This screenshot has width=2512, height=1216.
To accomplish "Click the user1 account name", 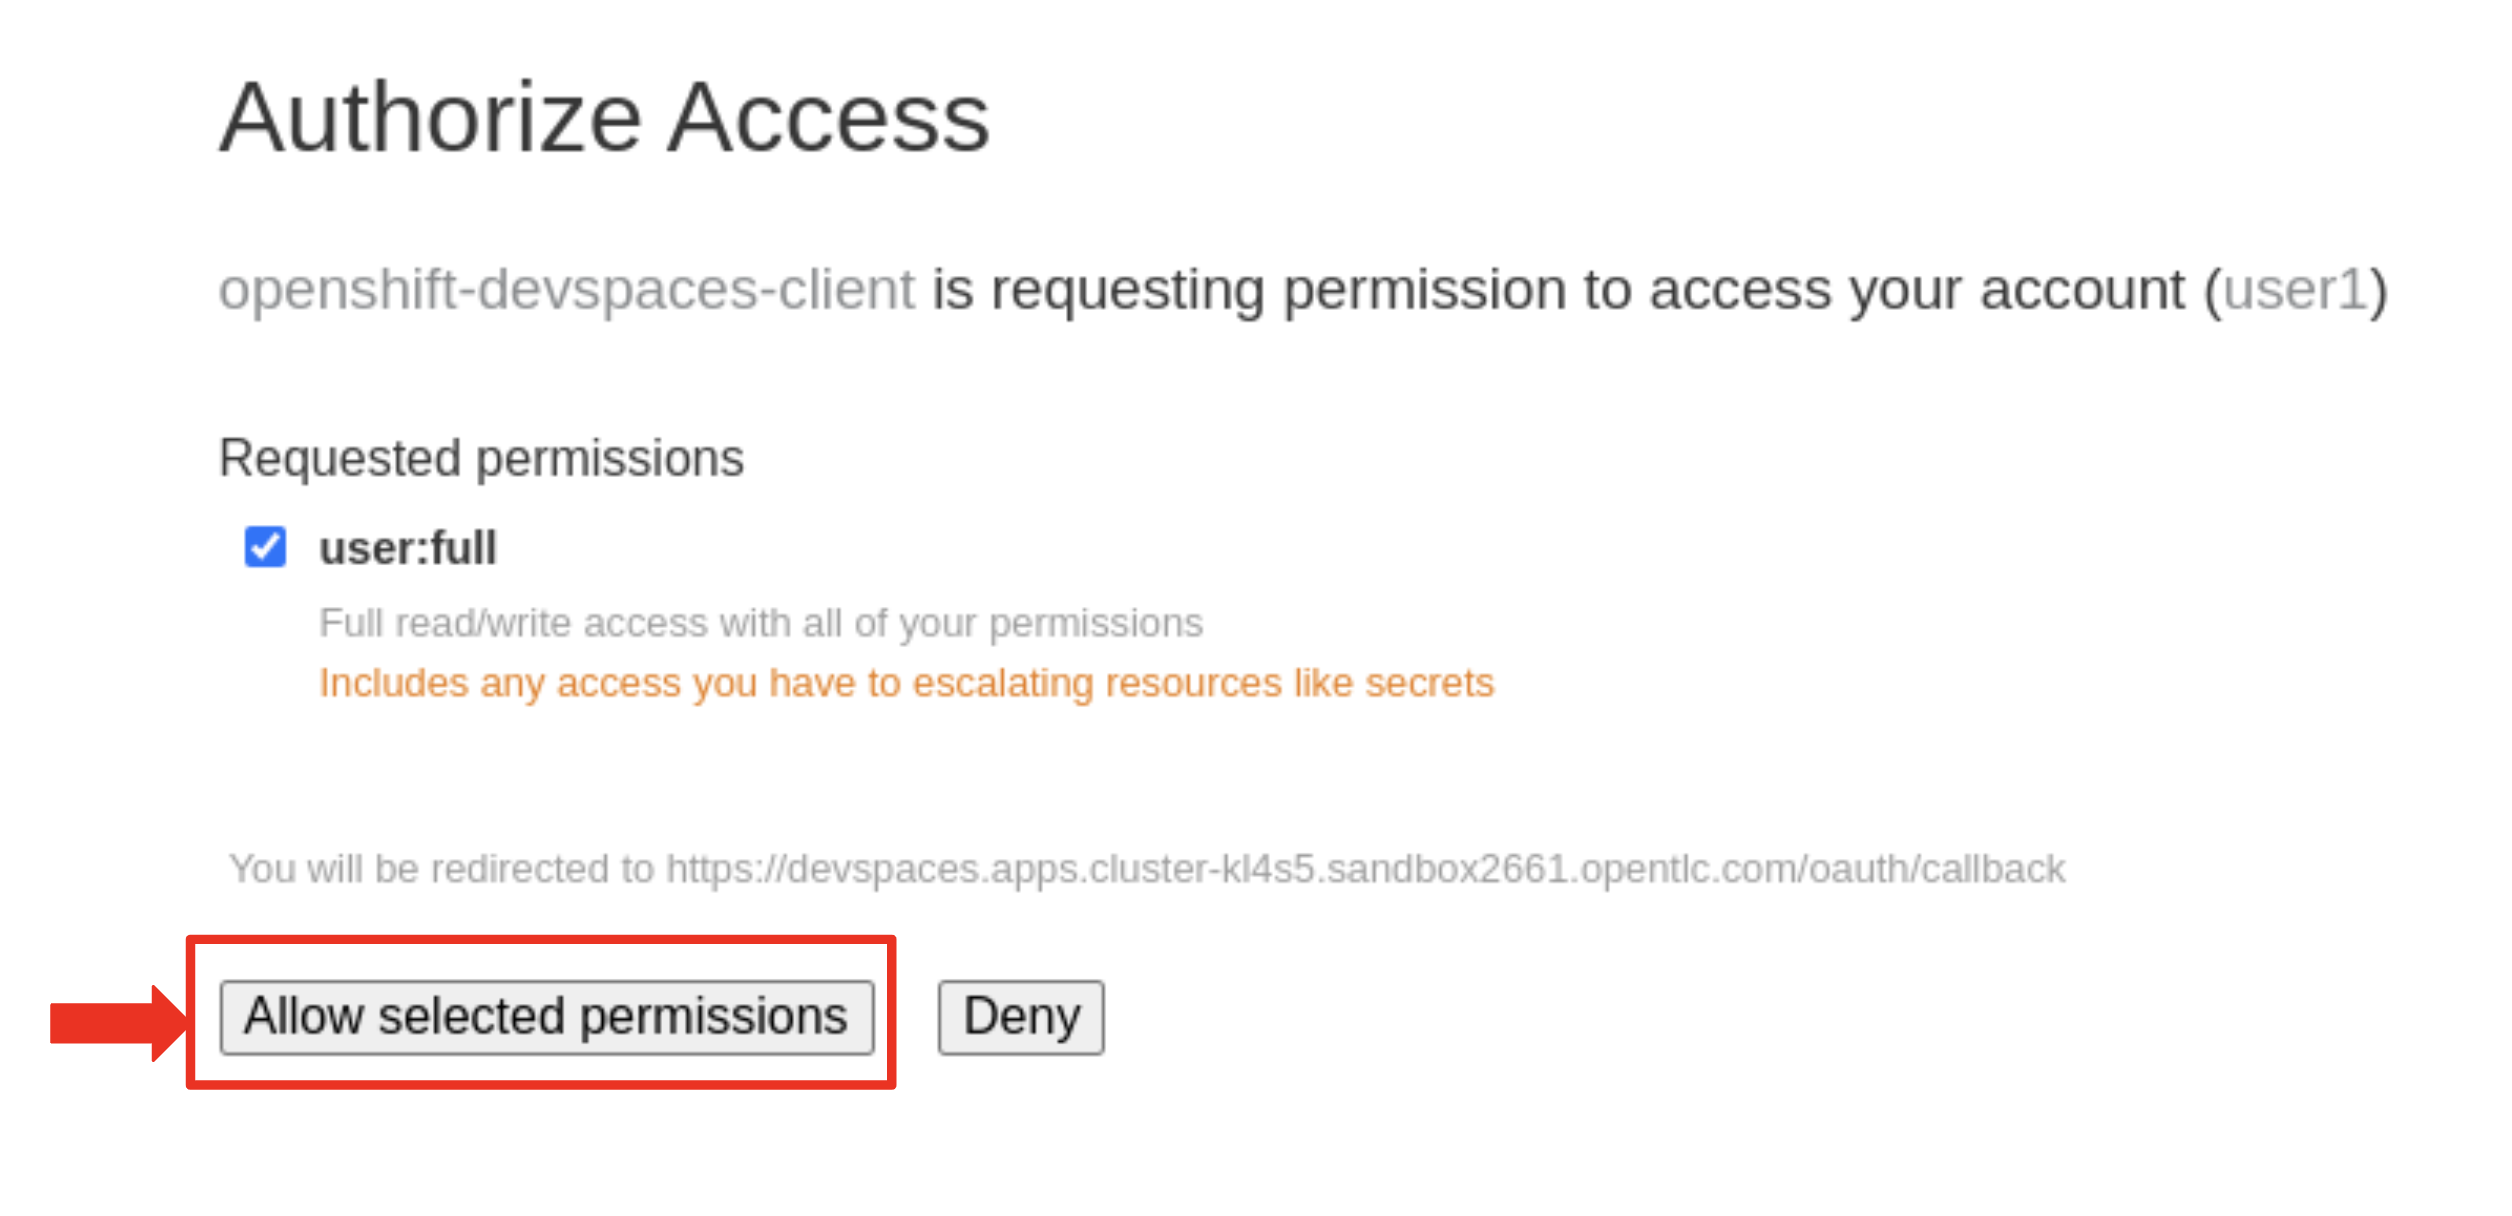I will click(2295, 290).
